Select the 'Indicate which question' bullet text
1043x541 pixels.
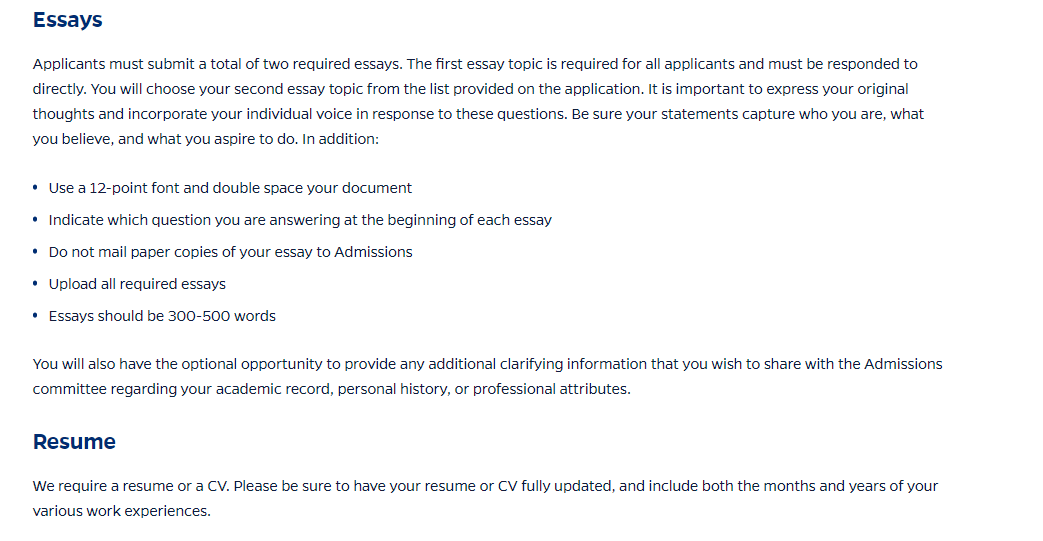(x=300, y=220)
